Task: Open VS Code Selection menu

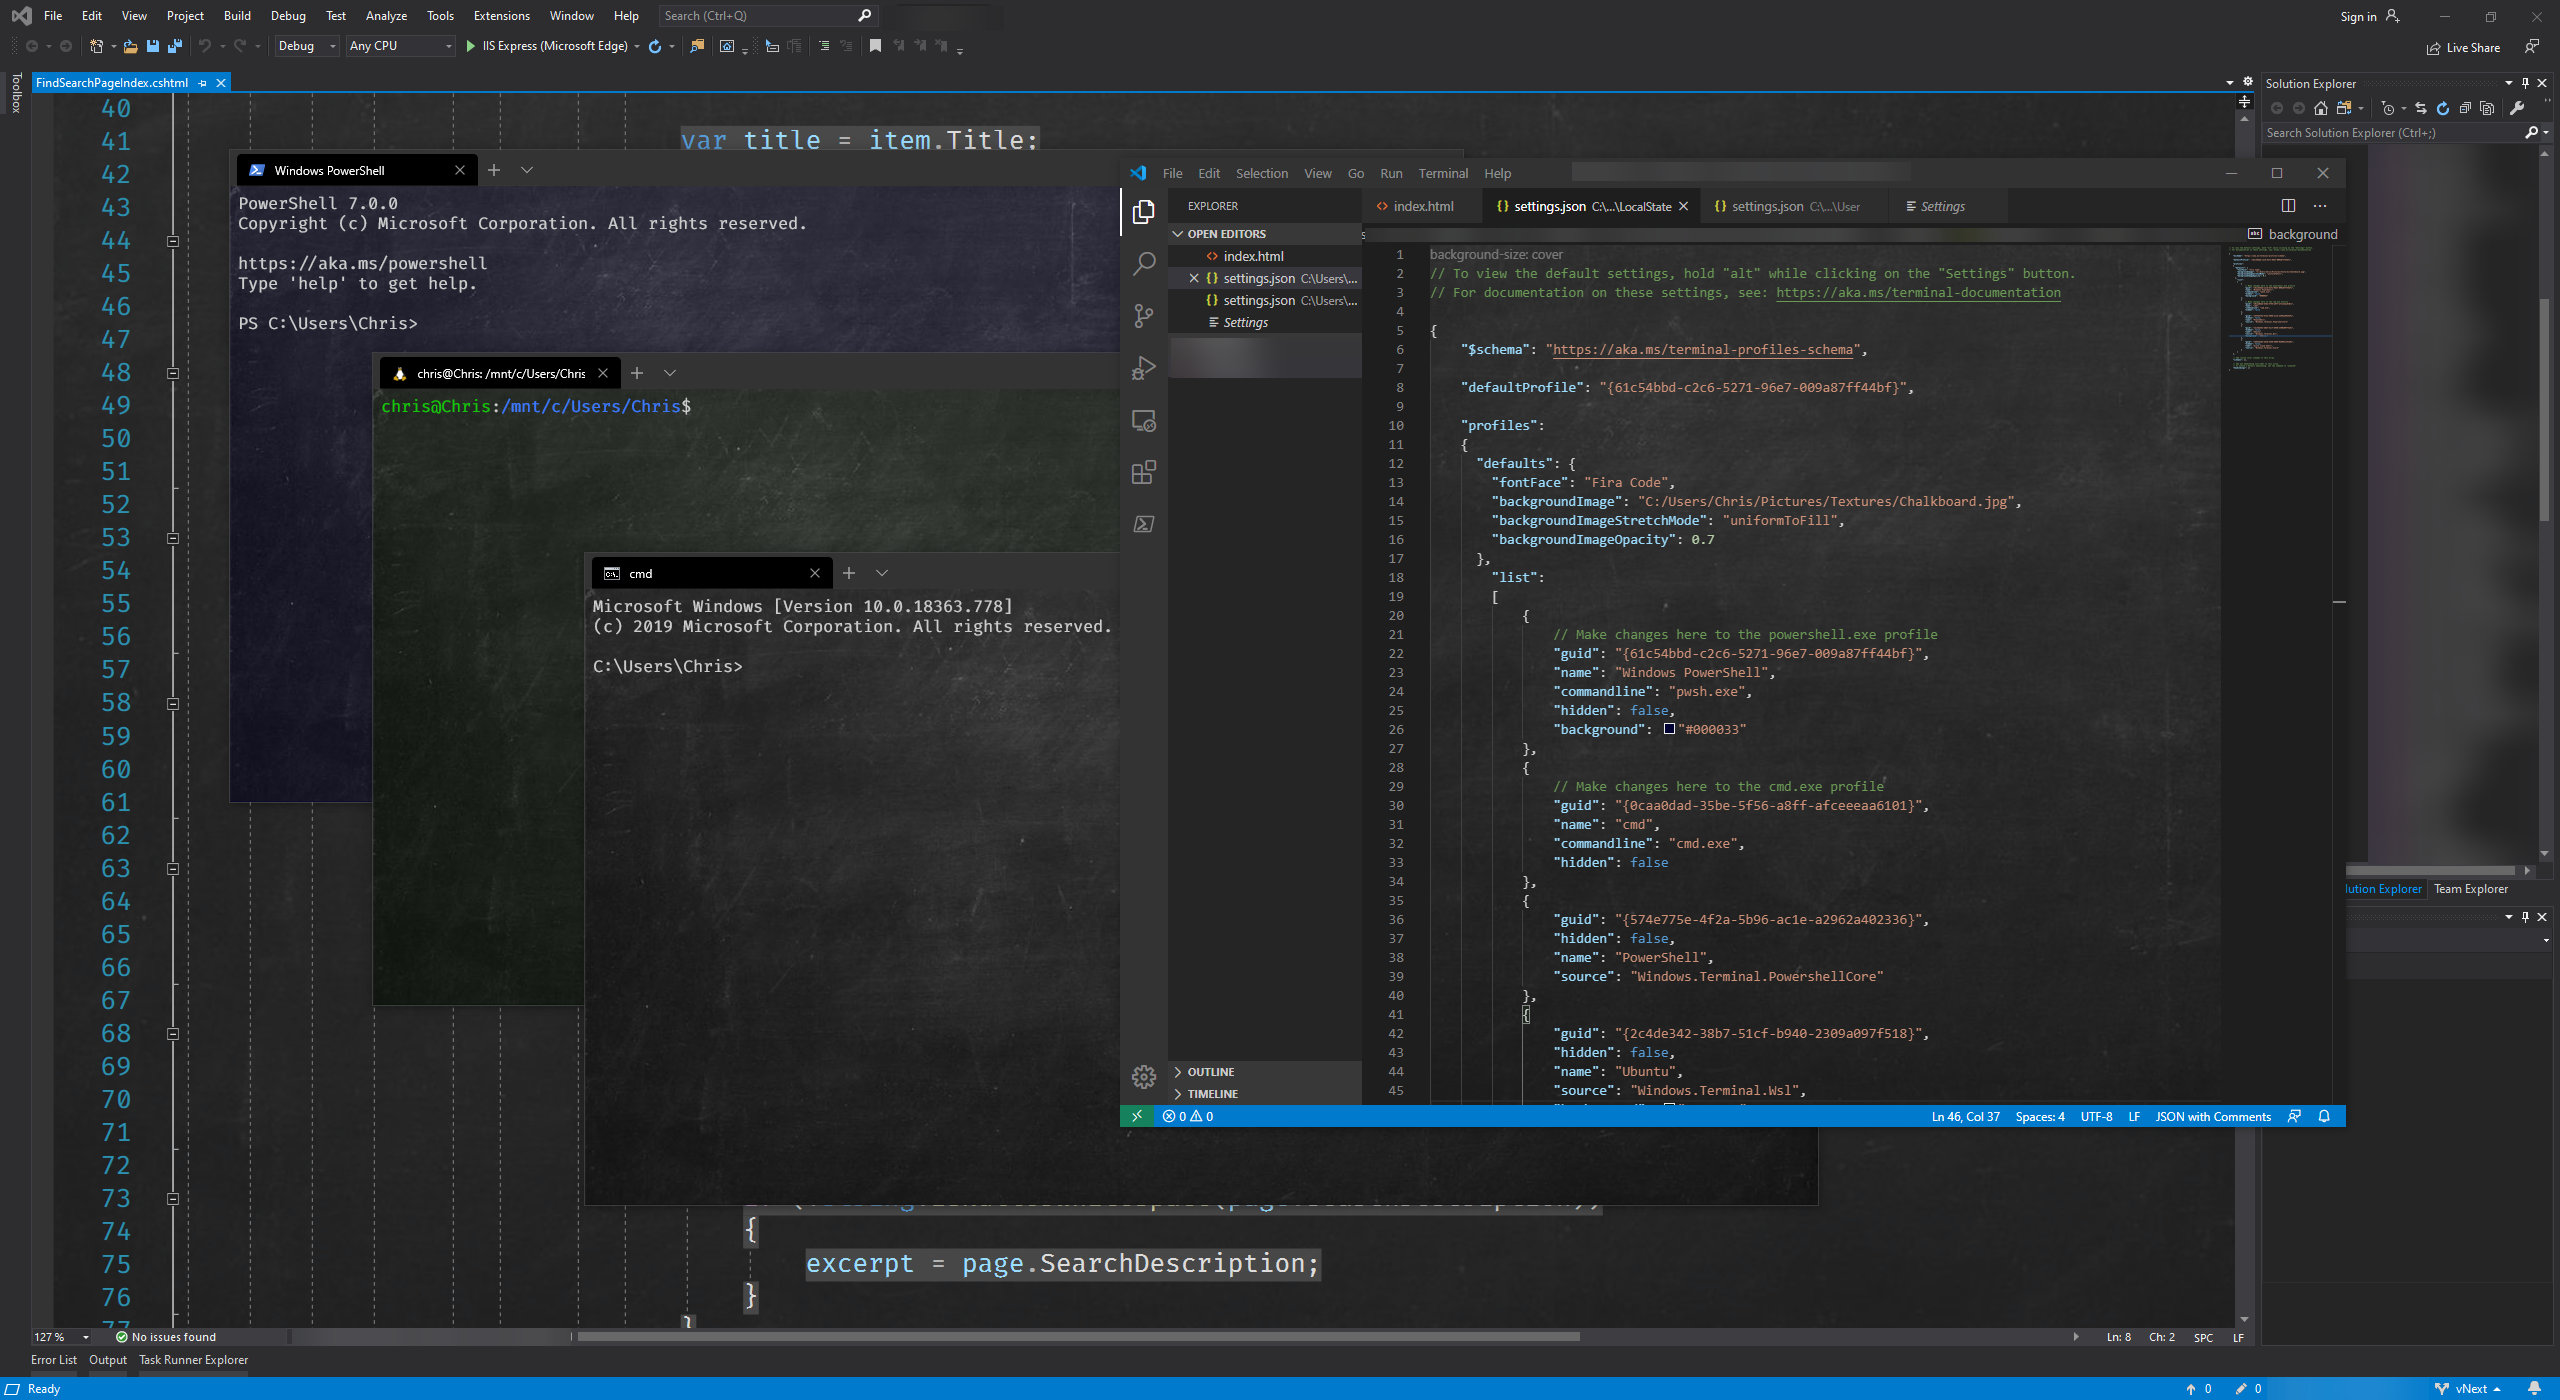Action: (1262, 173)
